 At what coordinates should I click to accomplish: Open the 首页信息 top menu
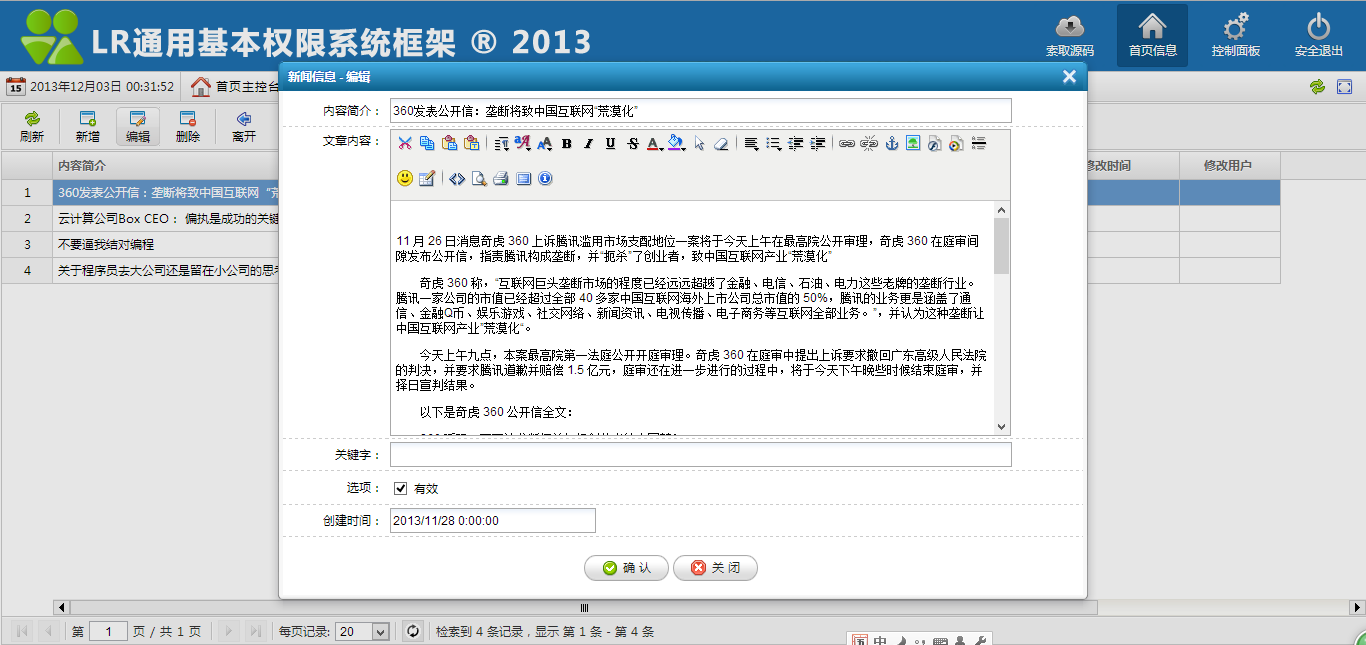pos(1152,35)
